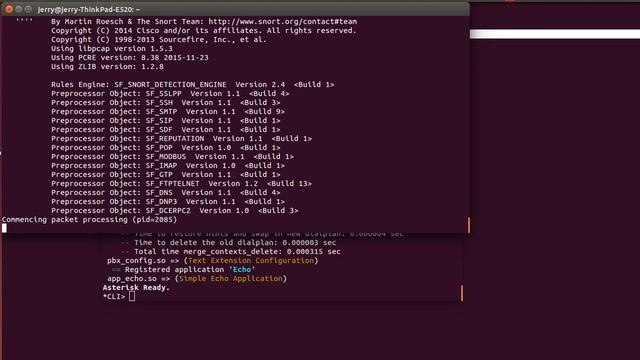Close the jerry@jerry-ThinkPad-E520 terminal window
640x360 pixels.
click(9, 9)
